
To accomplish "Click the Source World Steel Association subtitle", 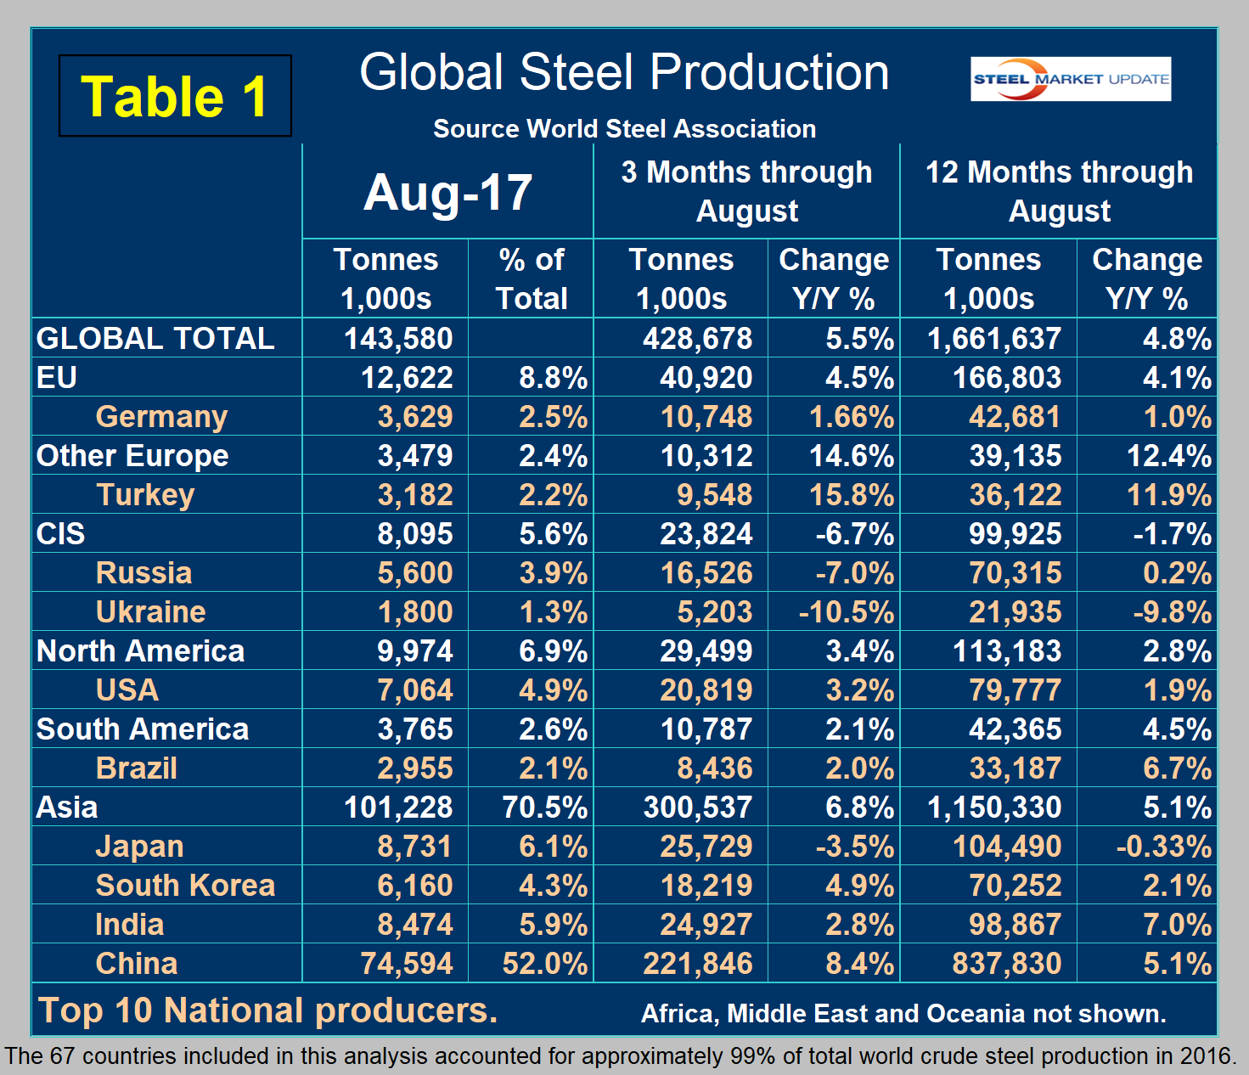I will (624, 129).
